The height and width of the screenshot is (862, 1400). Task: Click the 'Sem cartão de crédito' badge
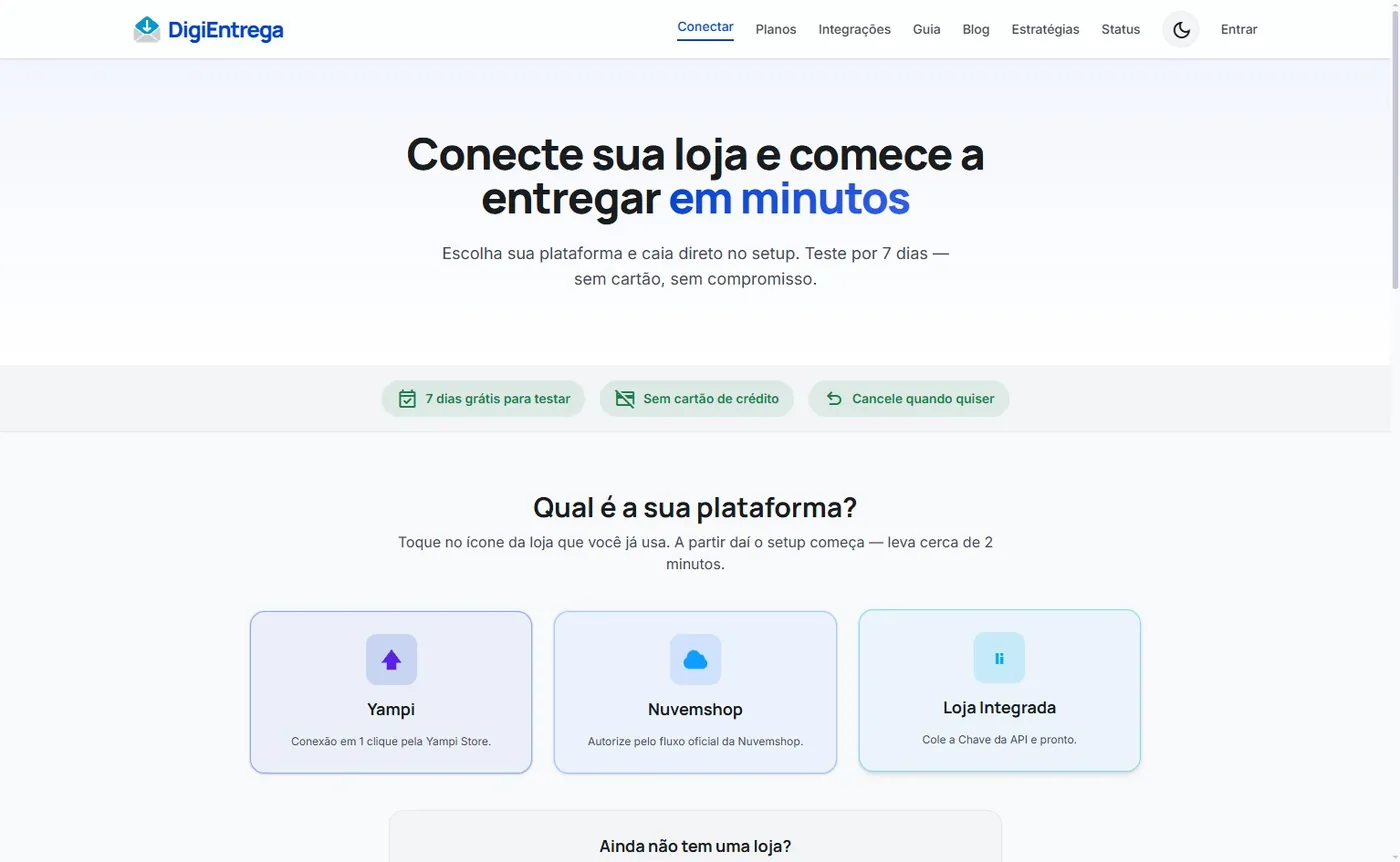(697, 399)
